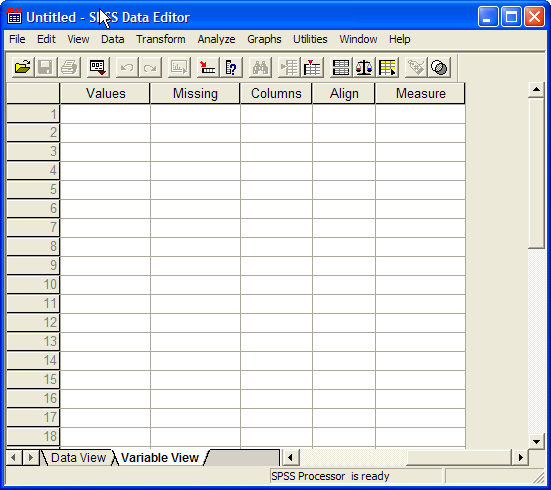Click the Split File icon
Image resolution: width=551 pixels, height=490 pixels.
click(x=341, y=67)
